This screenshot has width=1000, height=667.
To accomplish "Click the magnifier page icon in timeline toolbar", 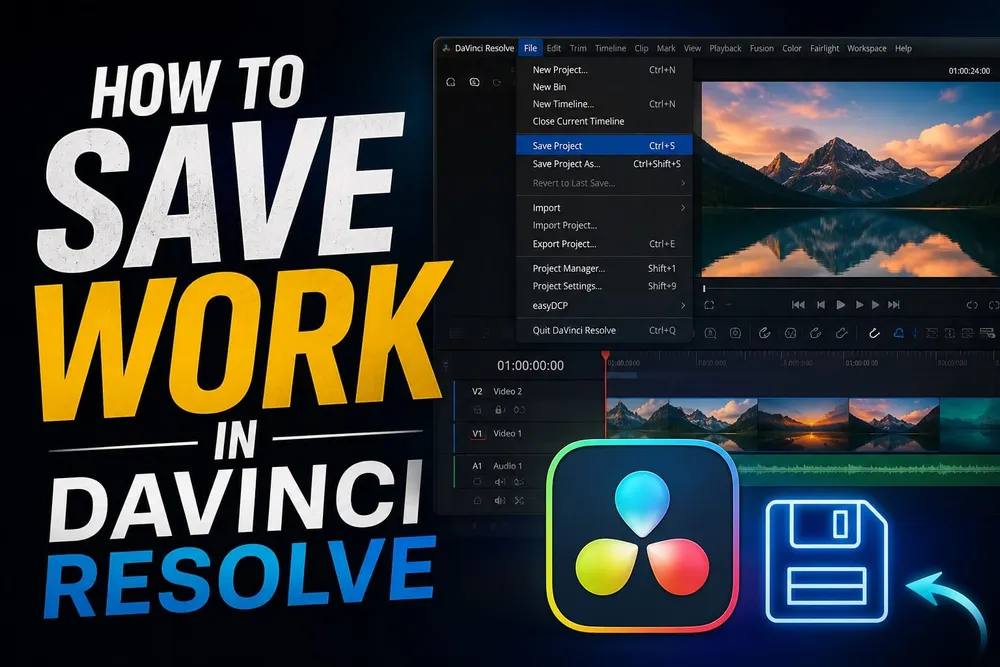I will [x=710, y=333].
